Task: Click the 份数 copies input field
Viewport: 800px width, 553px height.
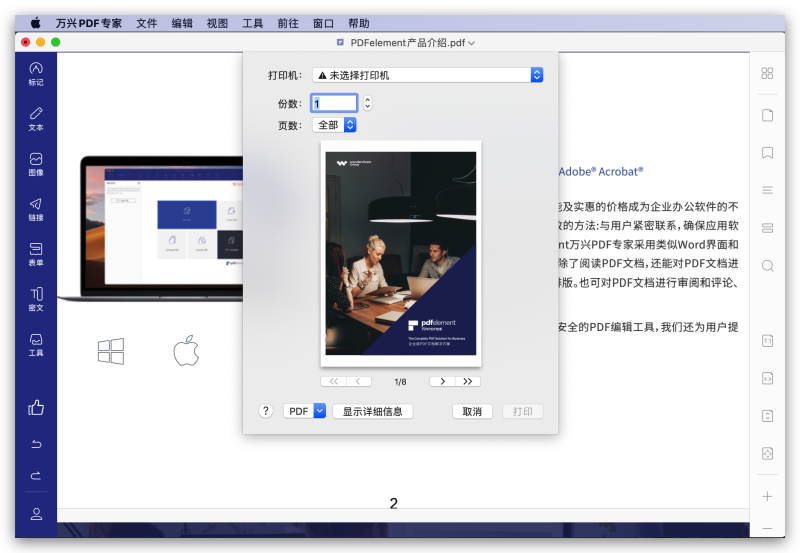Action: click(x=334, y=103)
